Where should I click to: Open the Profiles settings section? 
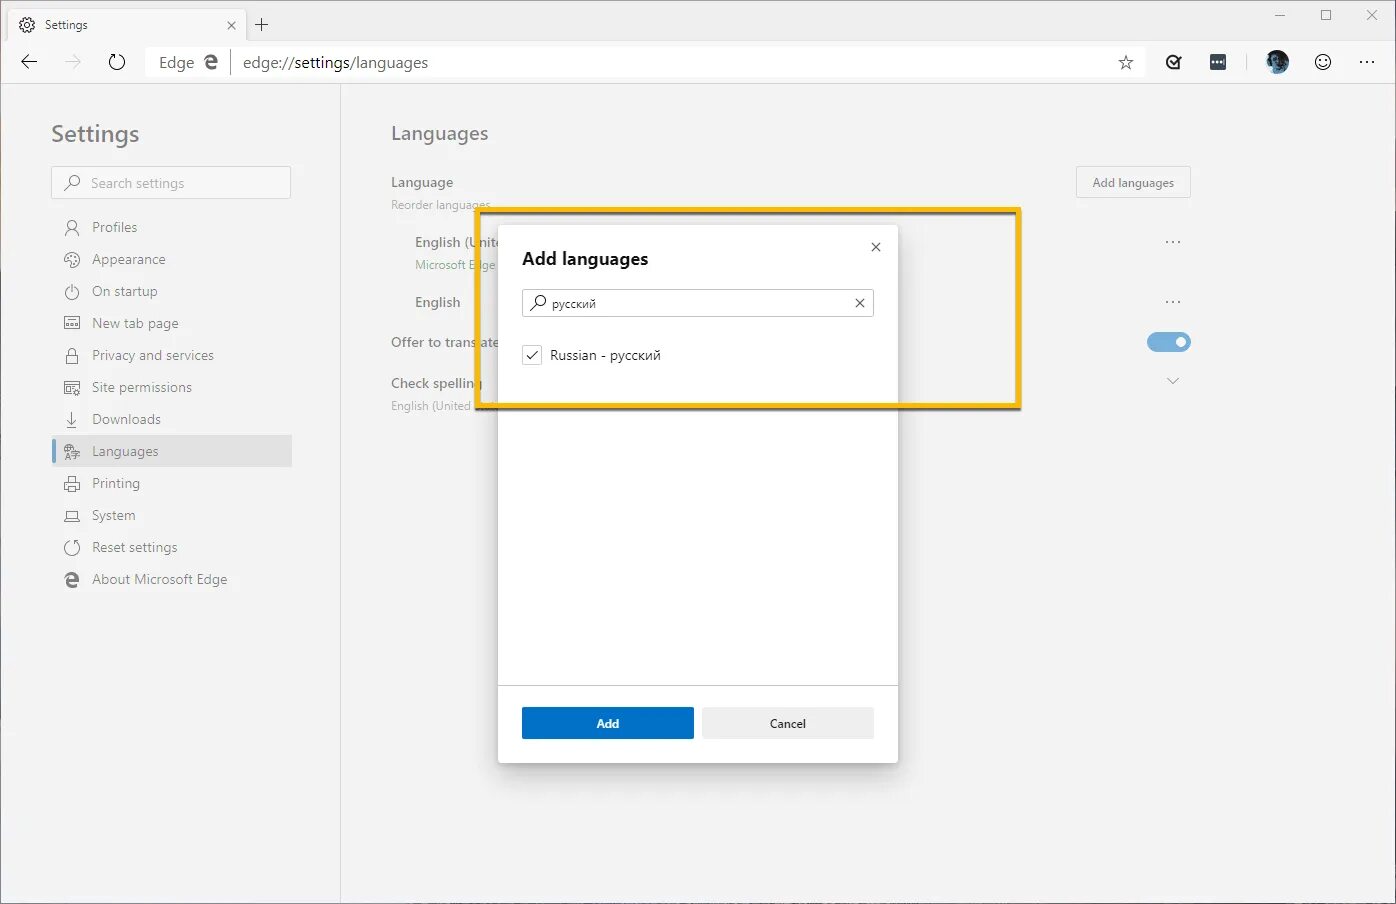[x=113, y=227]
